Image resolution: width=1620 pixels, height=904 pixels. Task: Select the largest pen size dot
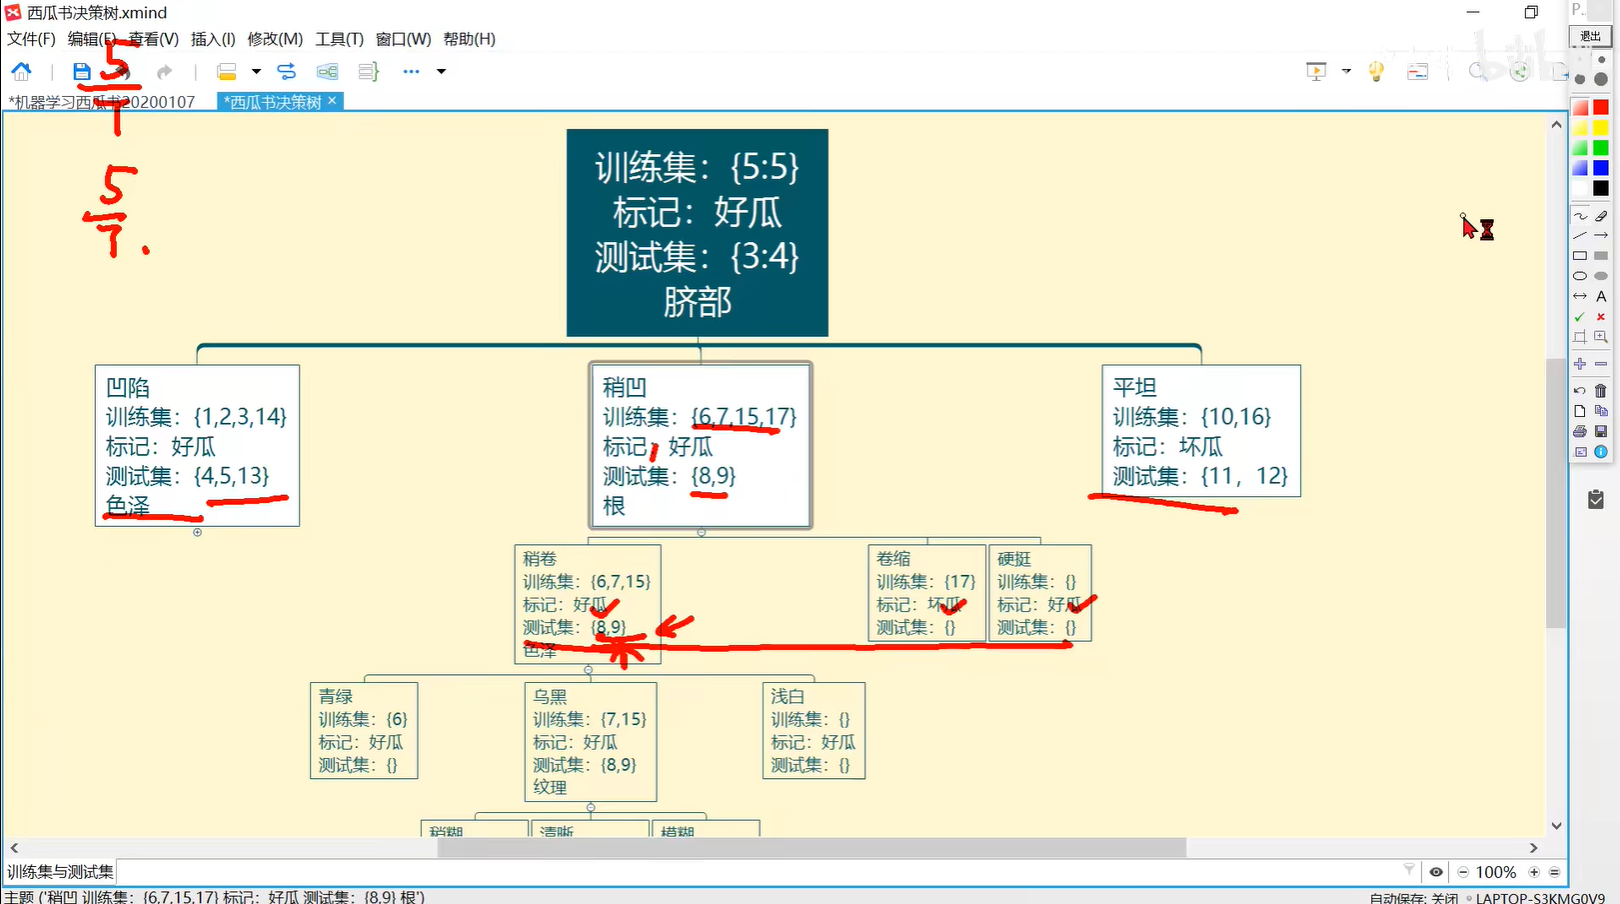coord(1601,79)
